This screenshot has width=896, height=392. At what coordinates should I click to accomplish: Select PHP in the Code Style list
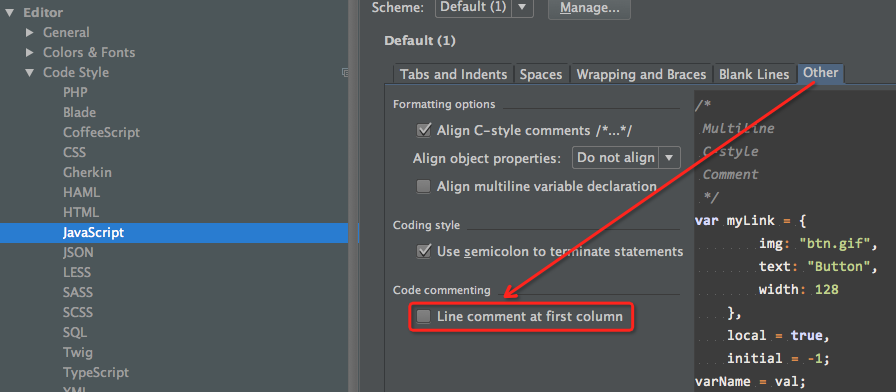[x=75, y=93]
